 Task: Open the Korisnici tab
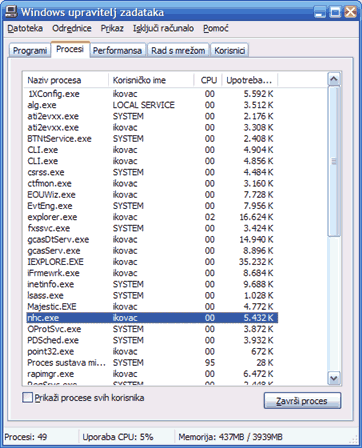click(x=230, y=51)
